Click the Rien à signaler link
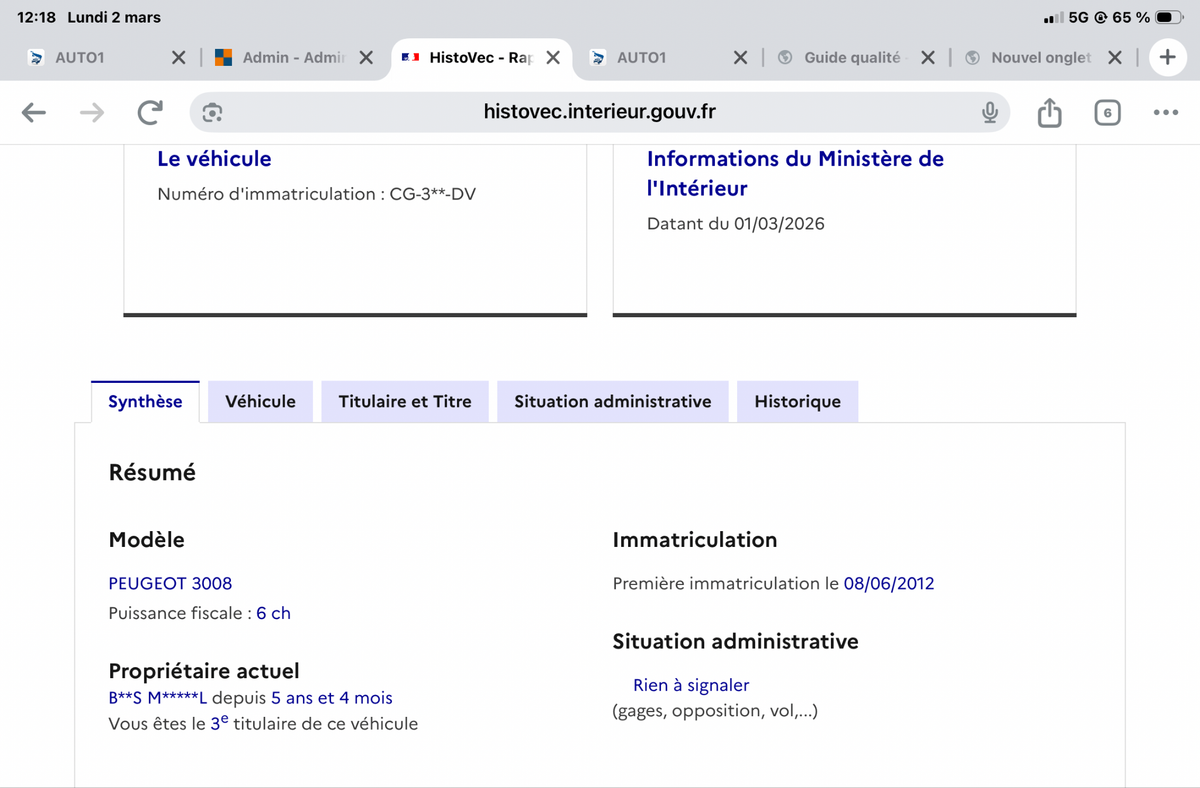 click(690, 685)
